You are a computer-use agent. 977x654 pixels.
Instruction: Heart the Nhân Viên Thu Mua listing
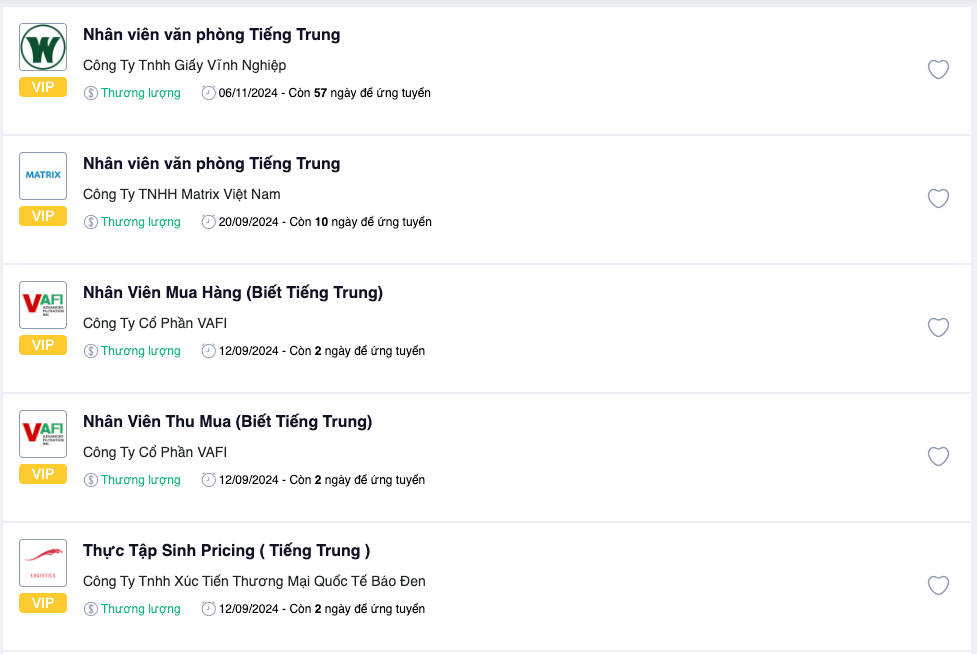pos(938,456)
